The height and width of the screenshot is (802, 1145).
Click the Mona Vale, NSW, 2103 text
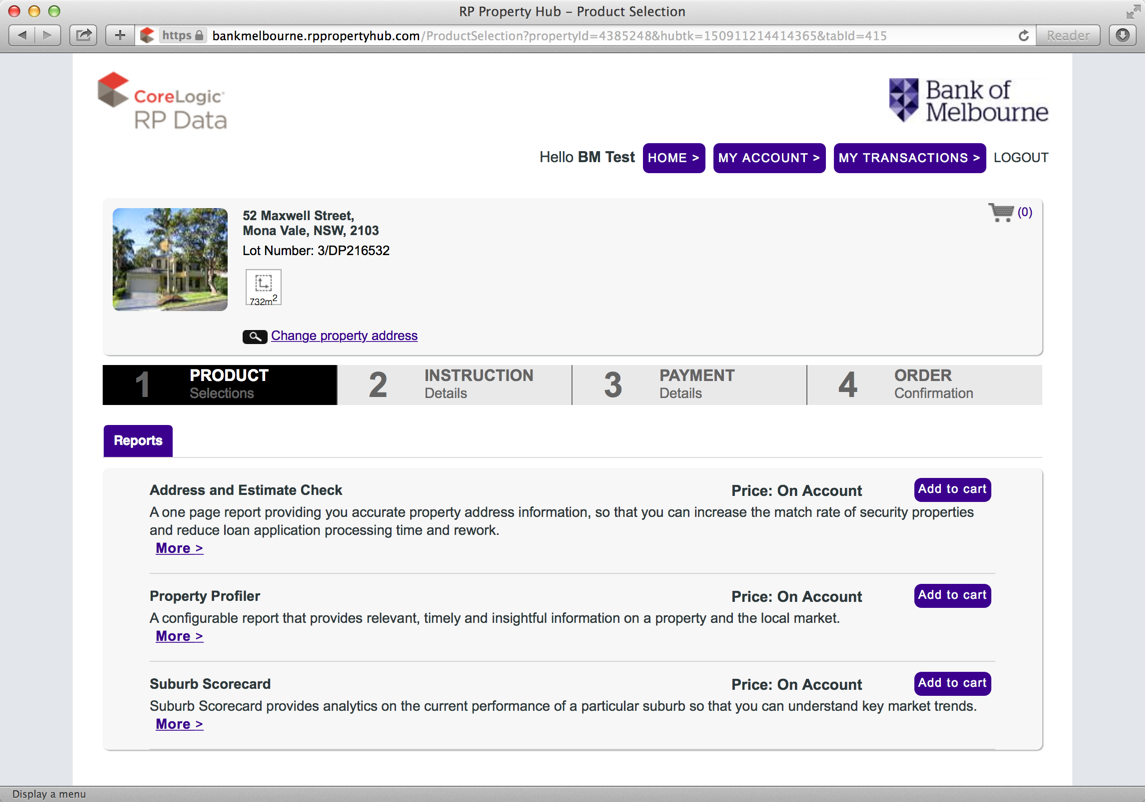pos(310,231)
